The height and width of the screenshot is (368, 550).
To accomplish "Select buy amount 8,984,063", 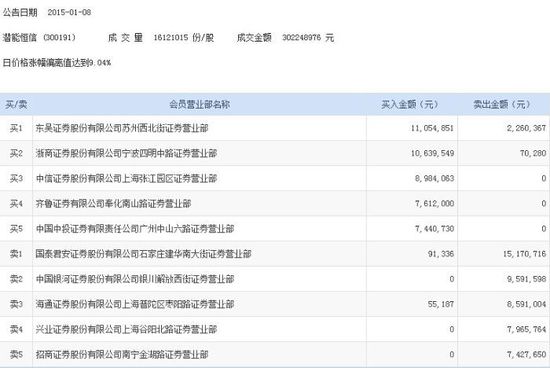I will [434, 179].
